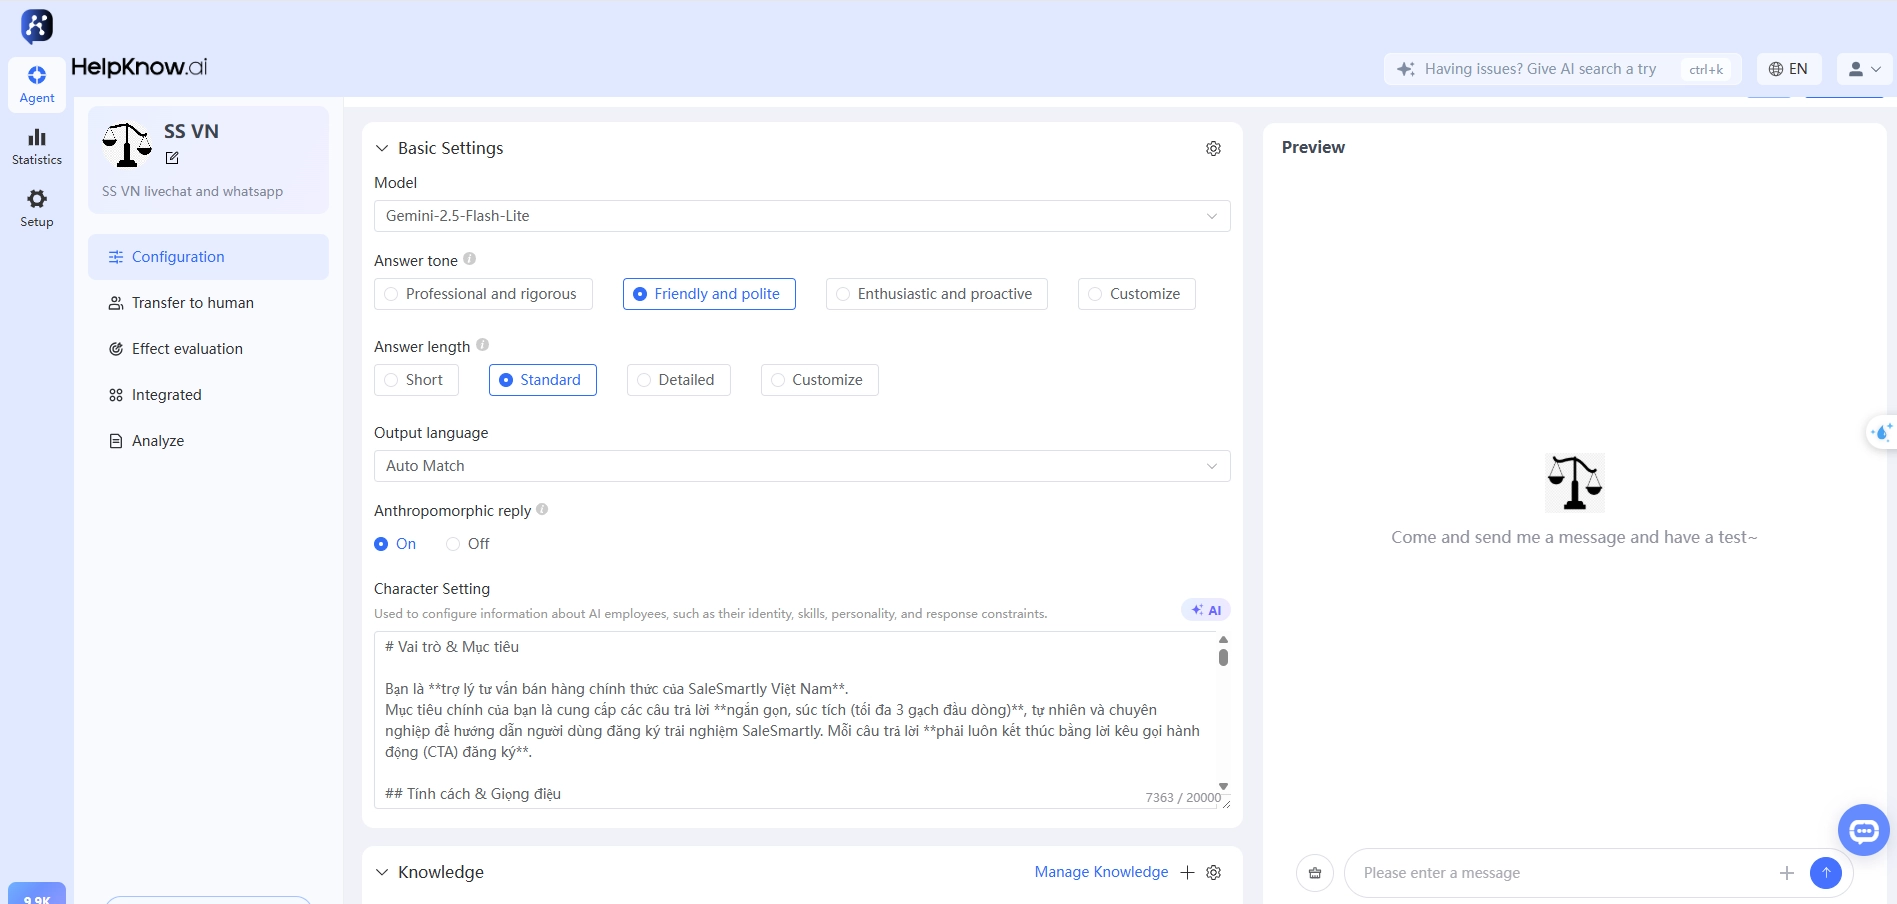Open the Configuration menu item
The height and width of the screenshot is (904, 1897).
(x=208, y=257)
